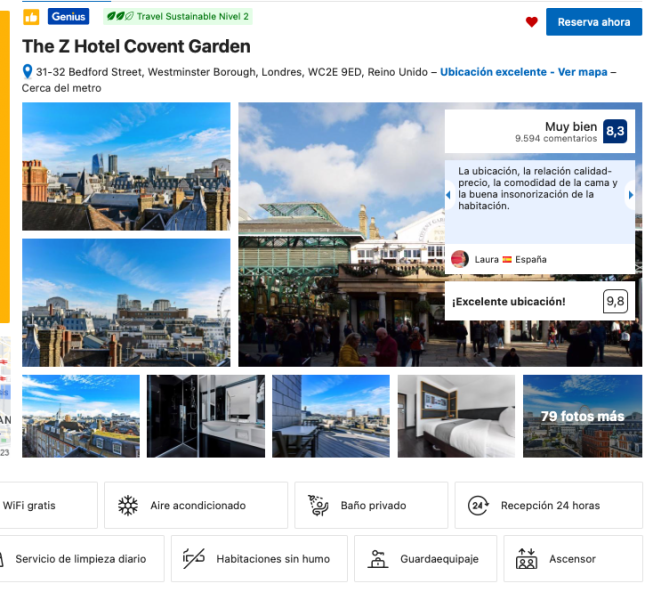653x600 pixels.
Task: Click the ¡Excelente ubicación! label
Action: click(x=508, y=301)
